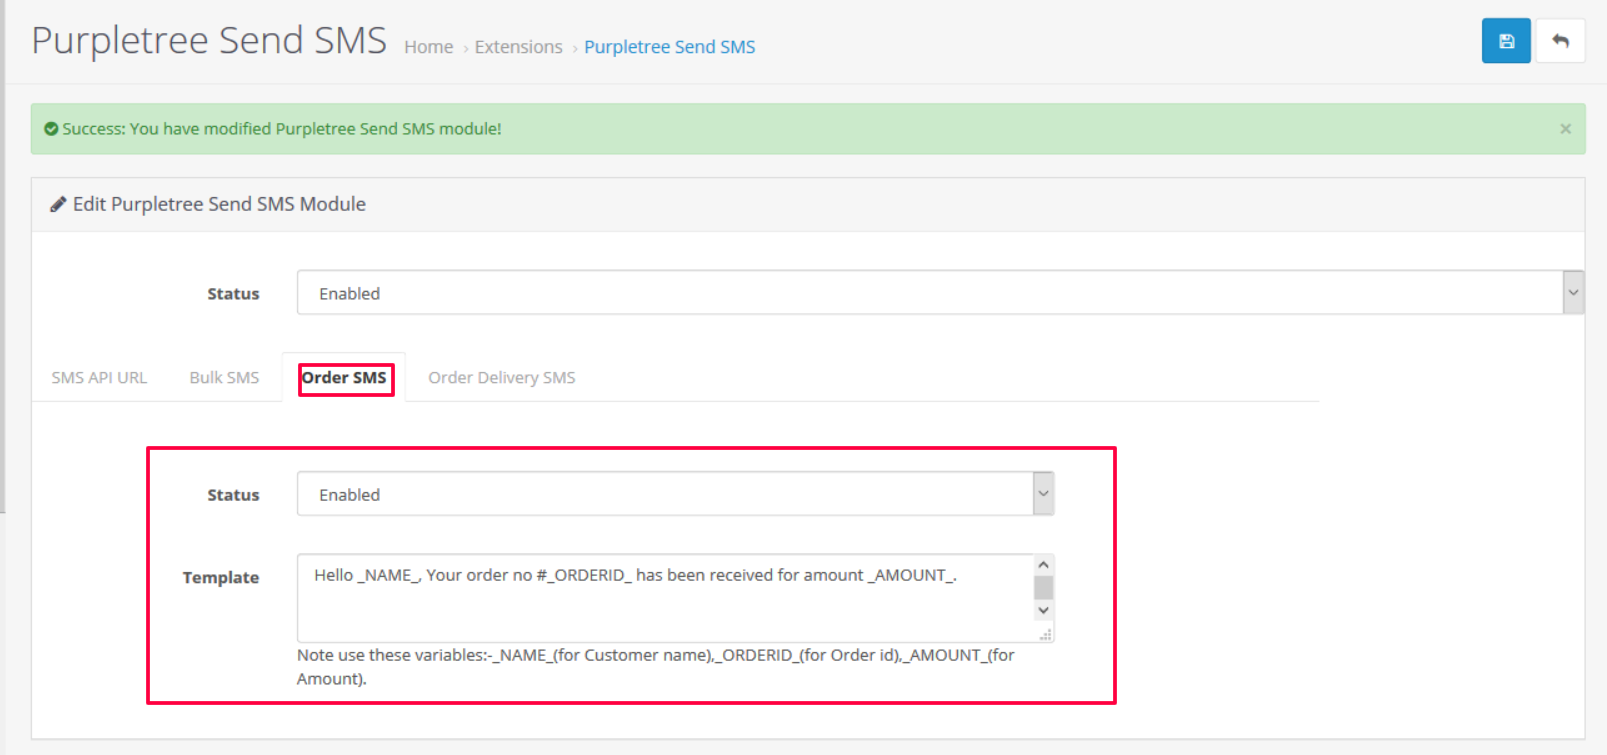1607x755 pixels.
Task: Switch to the Order Delivery SMS tab
Action: tap(501, 377)
